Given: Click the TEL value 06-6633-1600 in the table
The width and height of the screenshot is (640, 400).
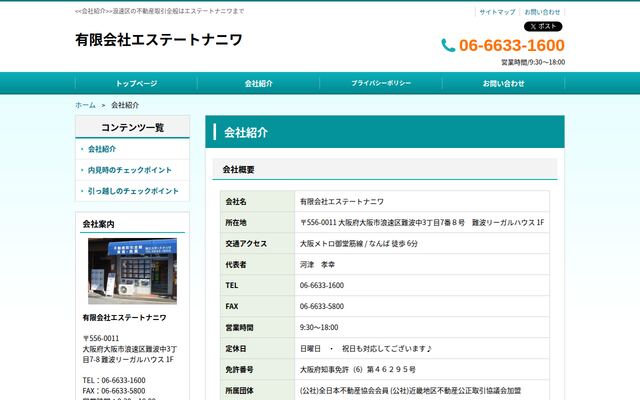Looking at the screenshot, I should (x=322, y=285).
